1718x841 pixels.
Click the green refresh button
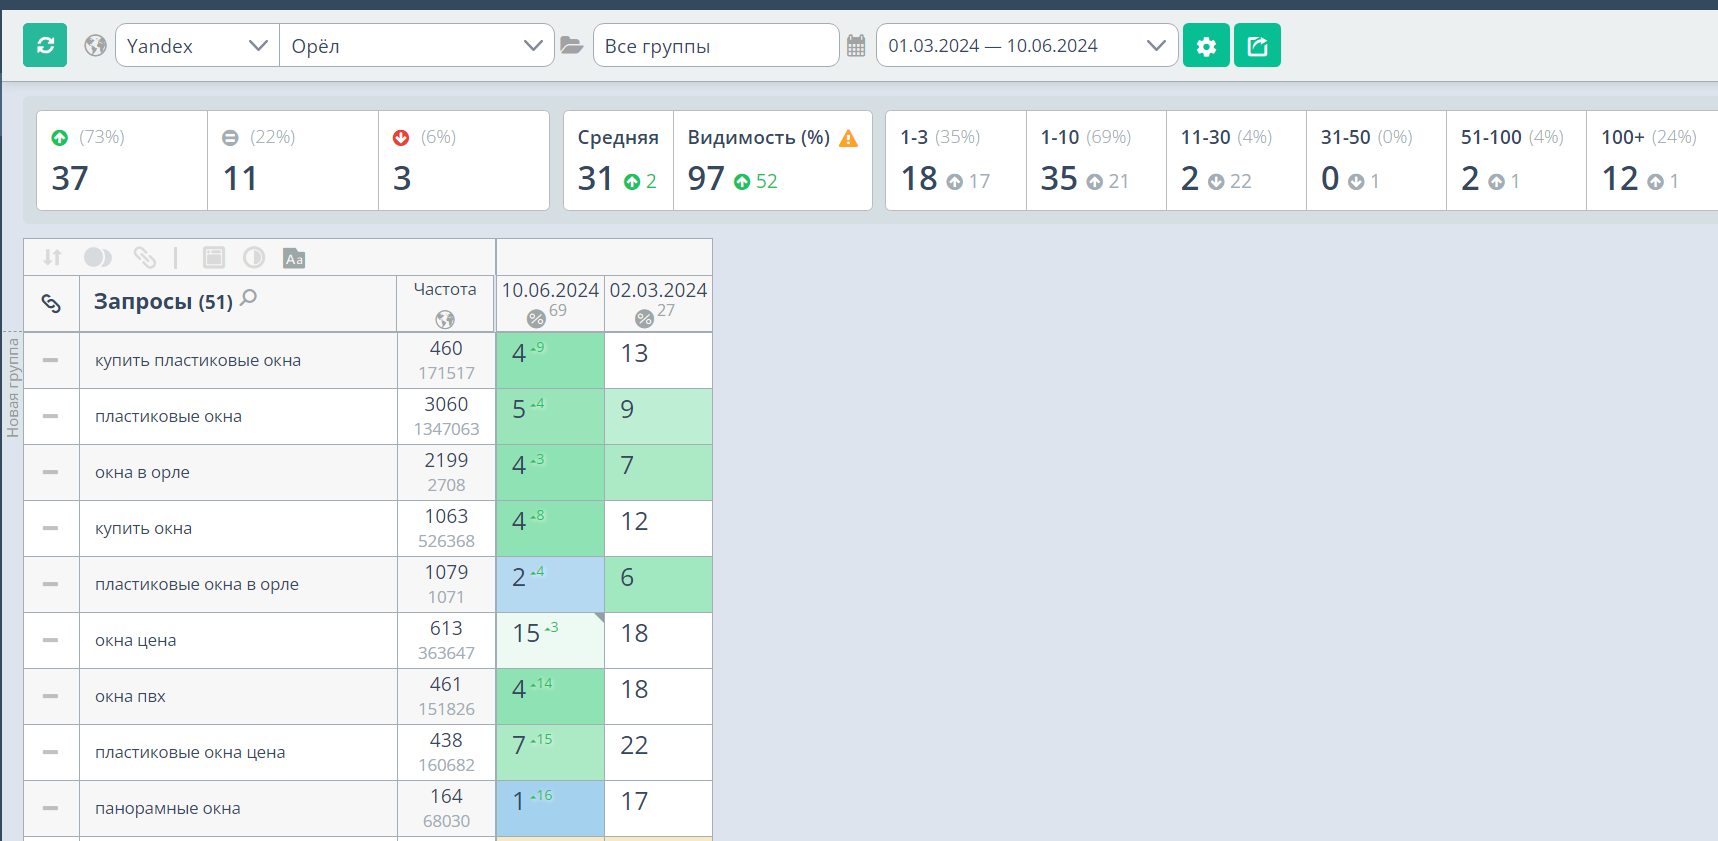[x=45, y=45]
